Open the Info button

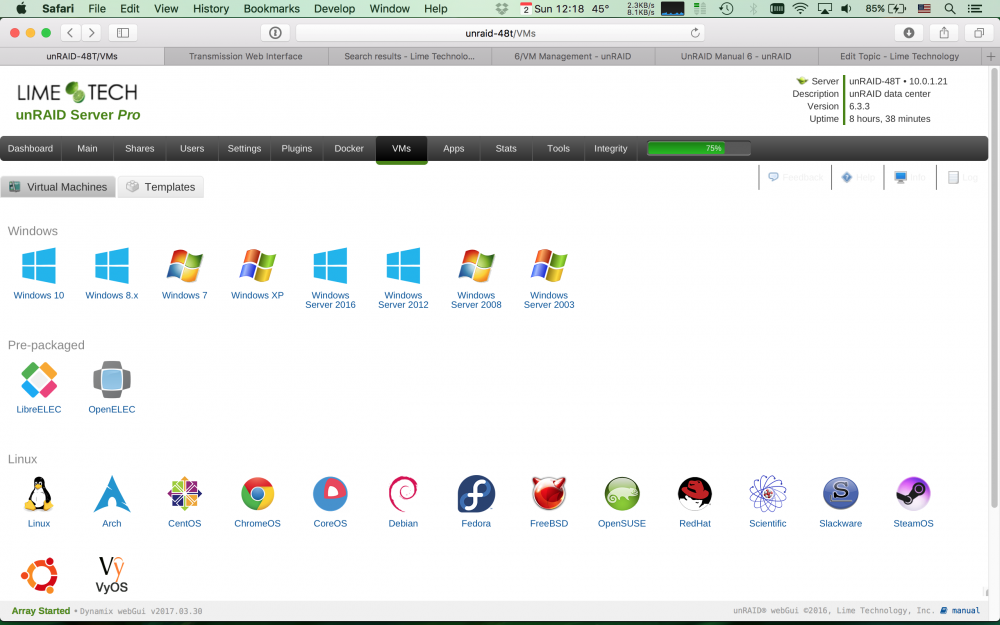[910, 177]
